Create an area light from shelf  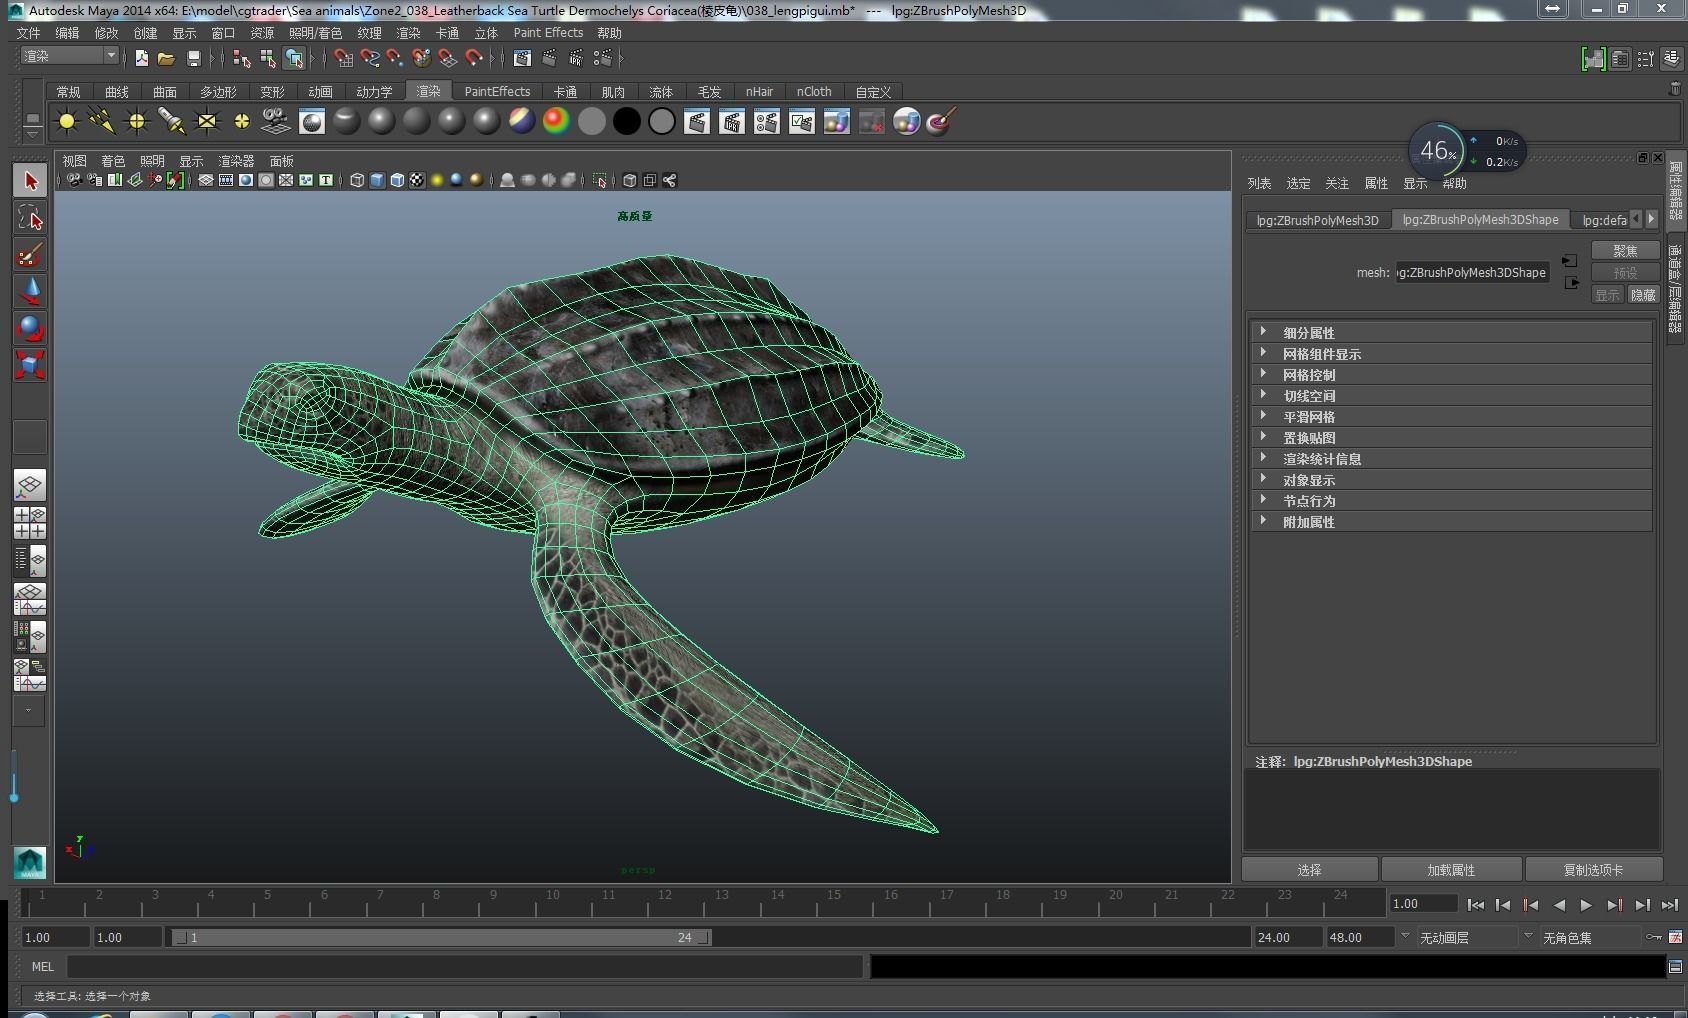tap(207, 122)
